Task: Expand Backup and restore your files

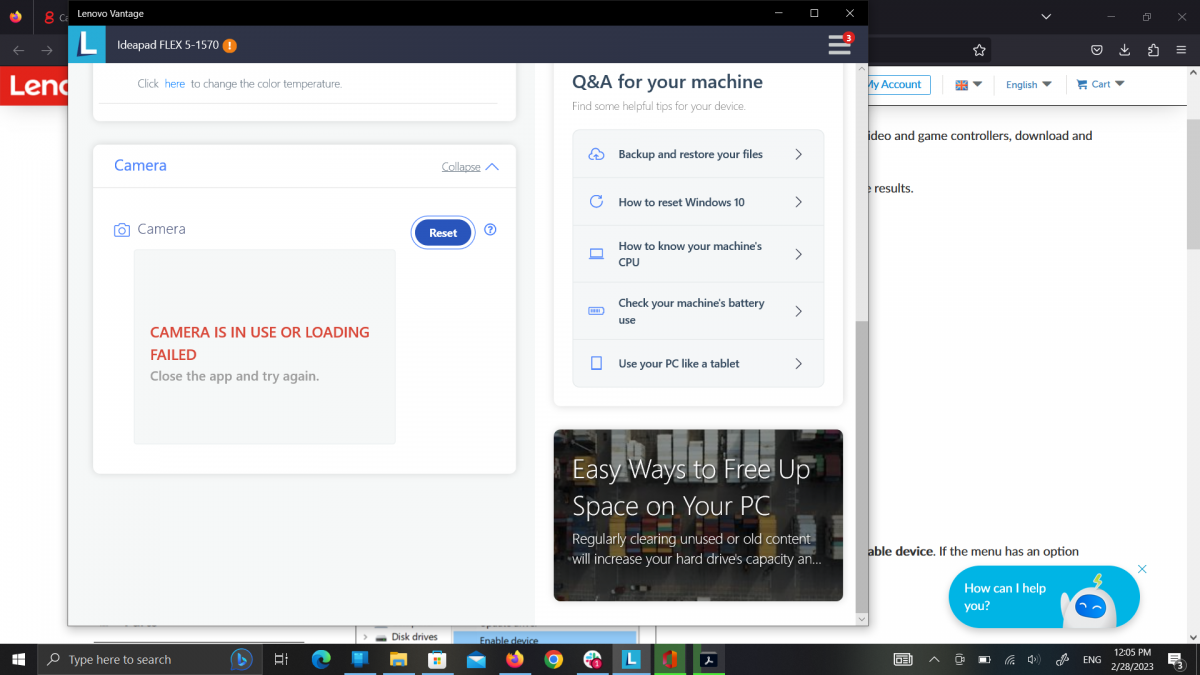Action: 698,154
